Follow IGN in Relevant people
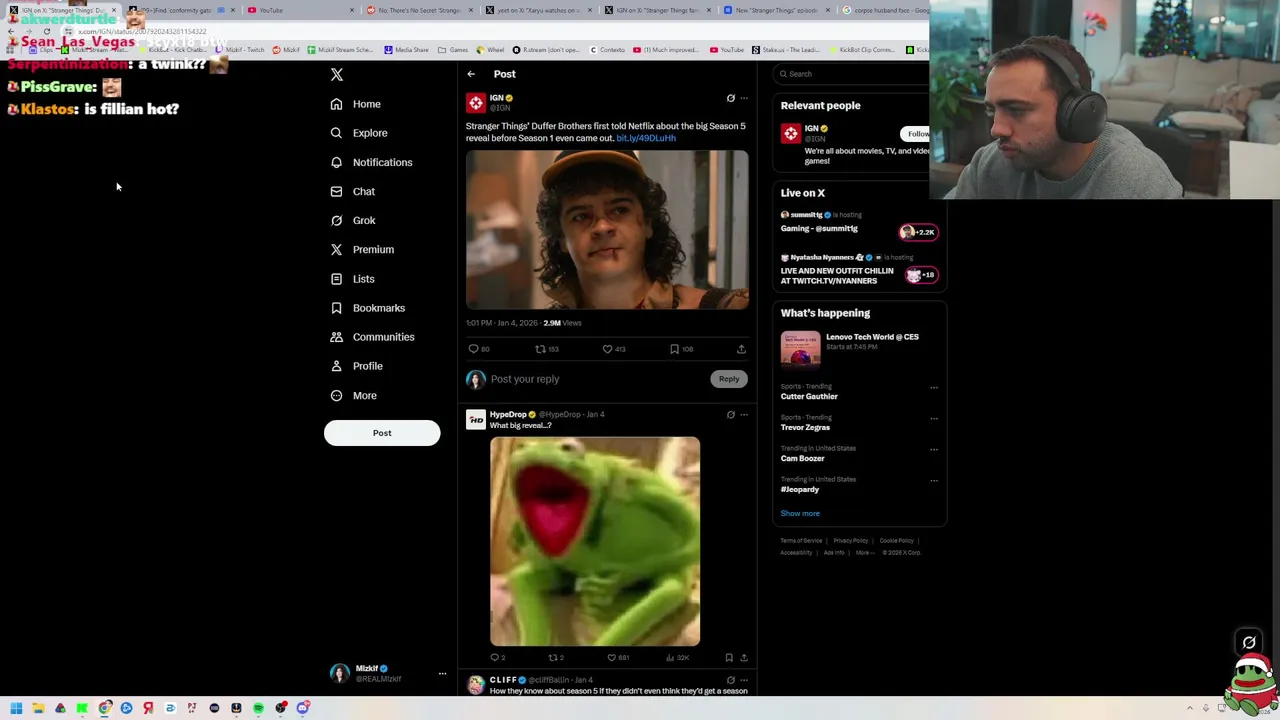This screenshot has height=720, width=1280. coord(917,134)
